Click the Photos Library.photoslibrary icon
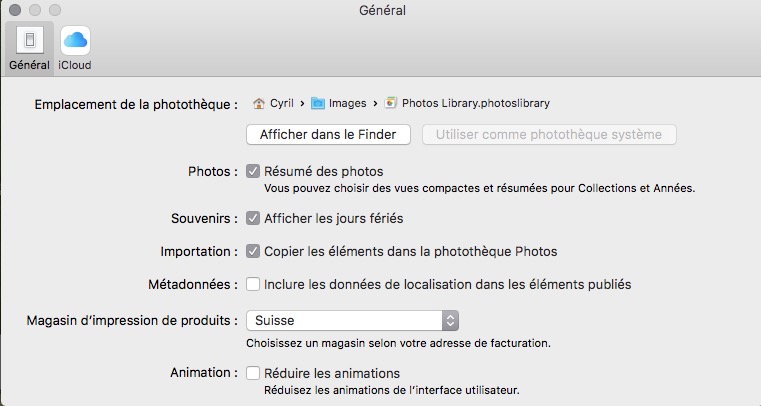This screenshot has height=406, width=761. [x=391, y=102]
